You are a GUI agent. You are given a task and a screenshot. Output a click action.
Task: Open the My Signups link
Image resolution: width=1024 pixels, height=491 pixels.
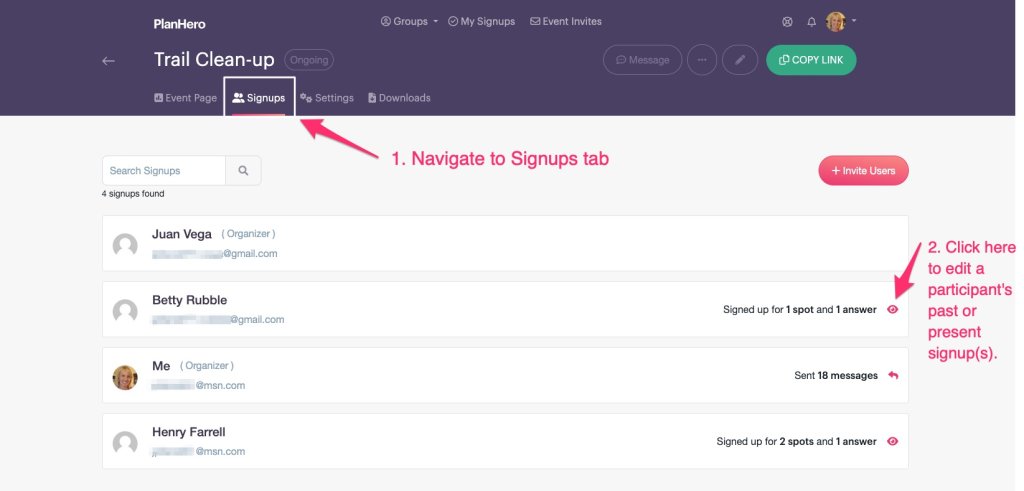tap(481, 21)
